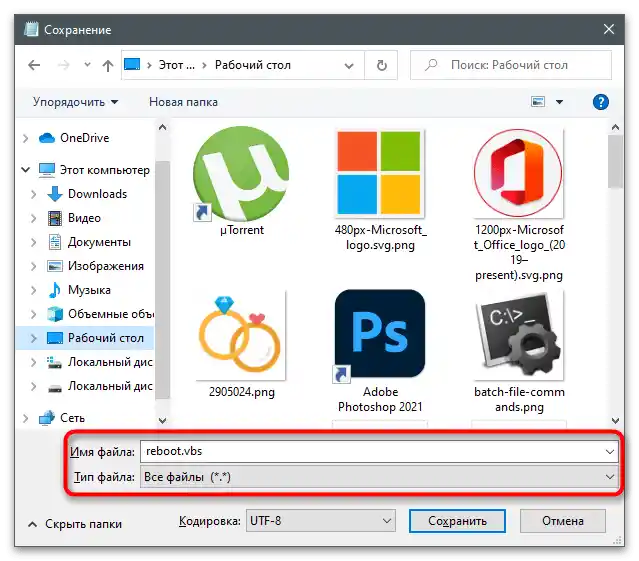Viewport: 639px width, 561px height.
Task: Close the Сохранение dialog
Action: (609, 29)
